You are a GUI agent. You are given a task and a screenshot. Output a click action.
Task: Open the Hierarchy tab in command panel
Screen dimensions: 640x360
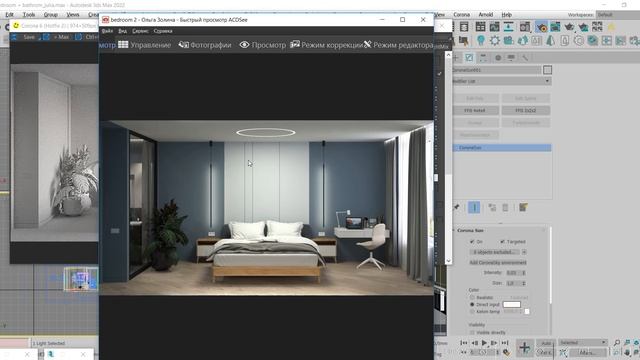coord(483,58)
